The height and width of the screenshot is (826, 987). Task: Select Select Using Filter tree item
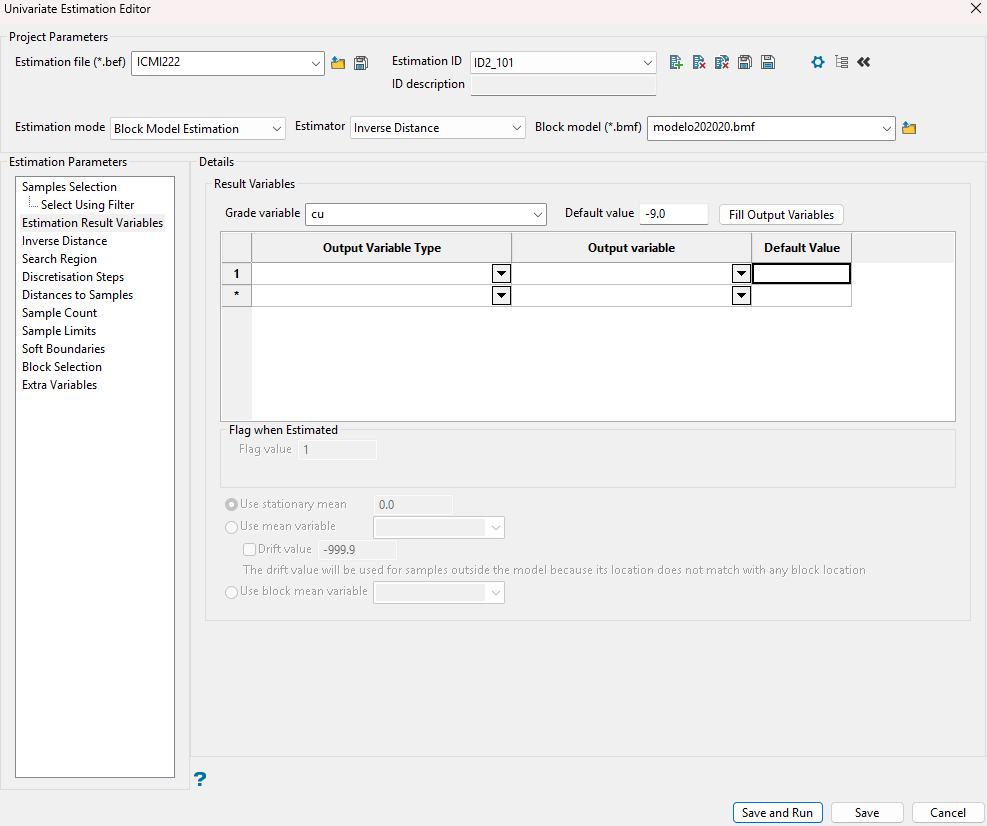point(87,205)
